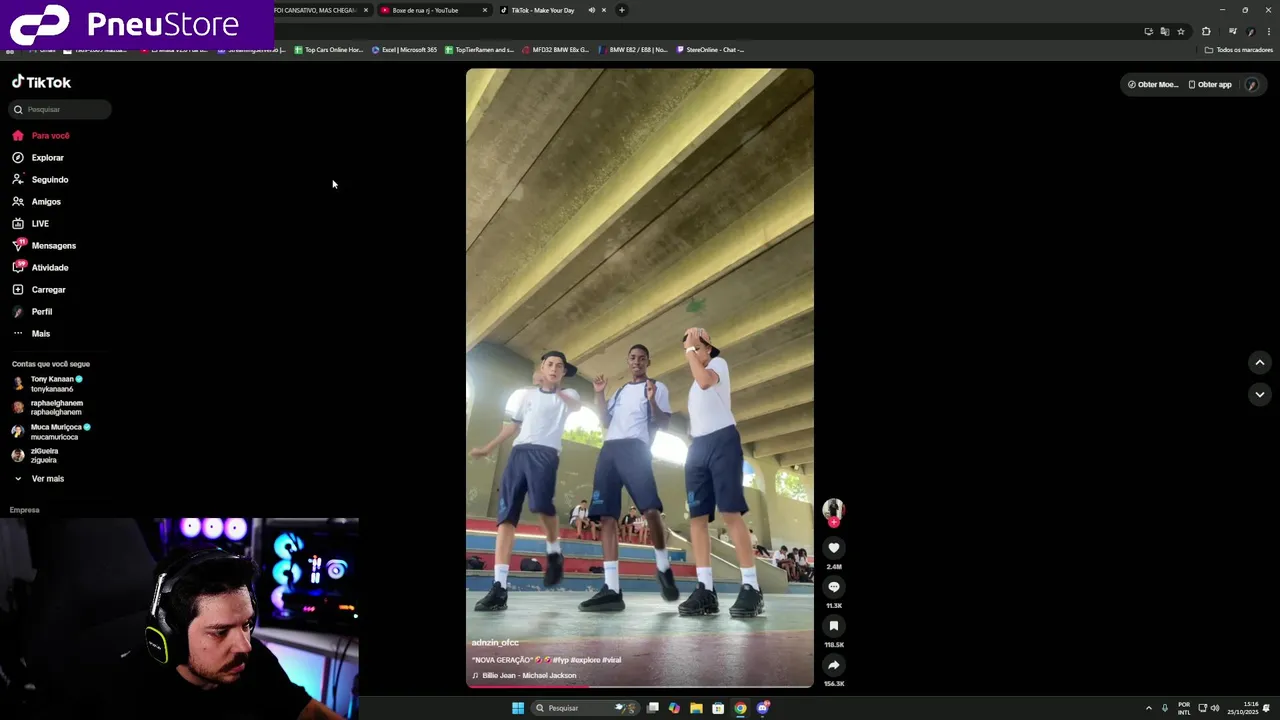This screenshot has width=1280, height=720.
Task: Open Microsoft Store from taskbar
Action: [718, 708]
